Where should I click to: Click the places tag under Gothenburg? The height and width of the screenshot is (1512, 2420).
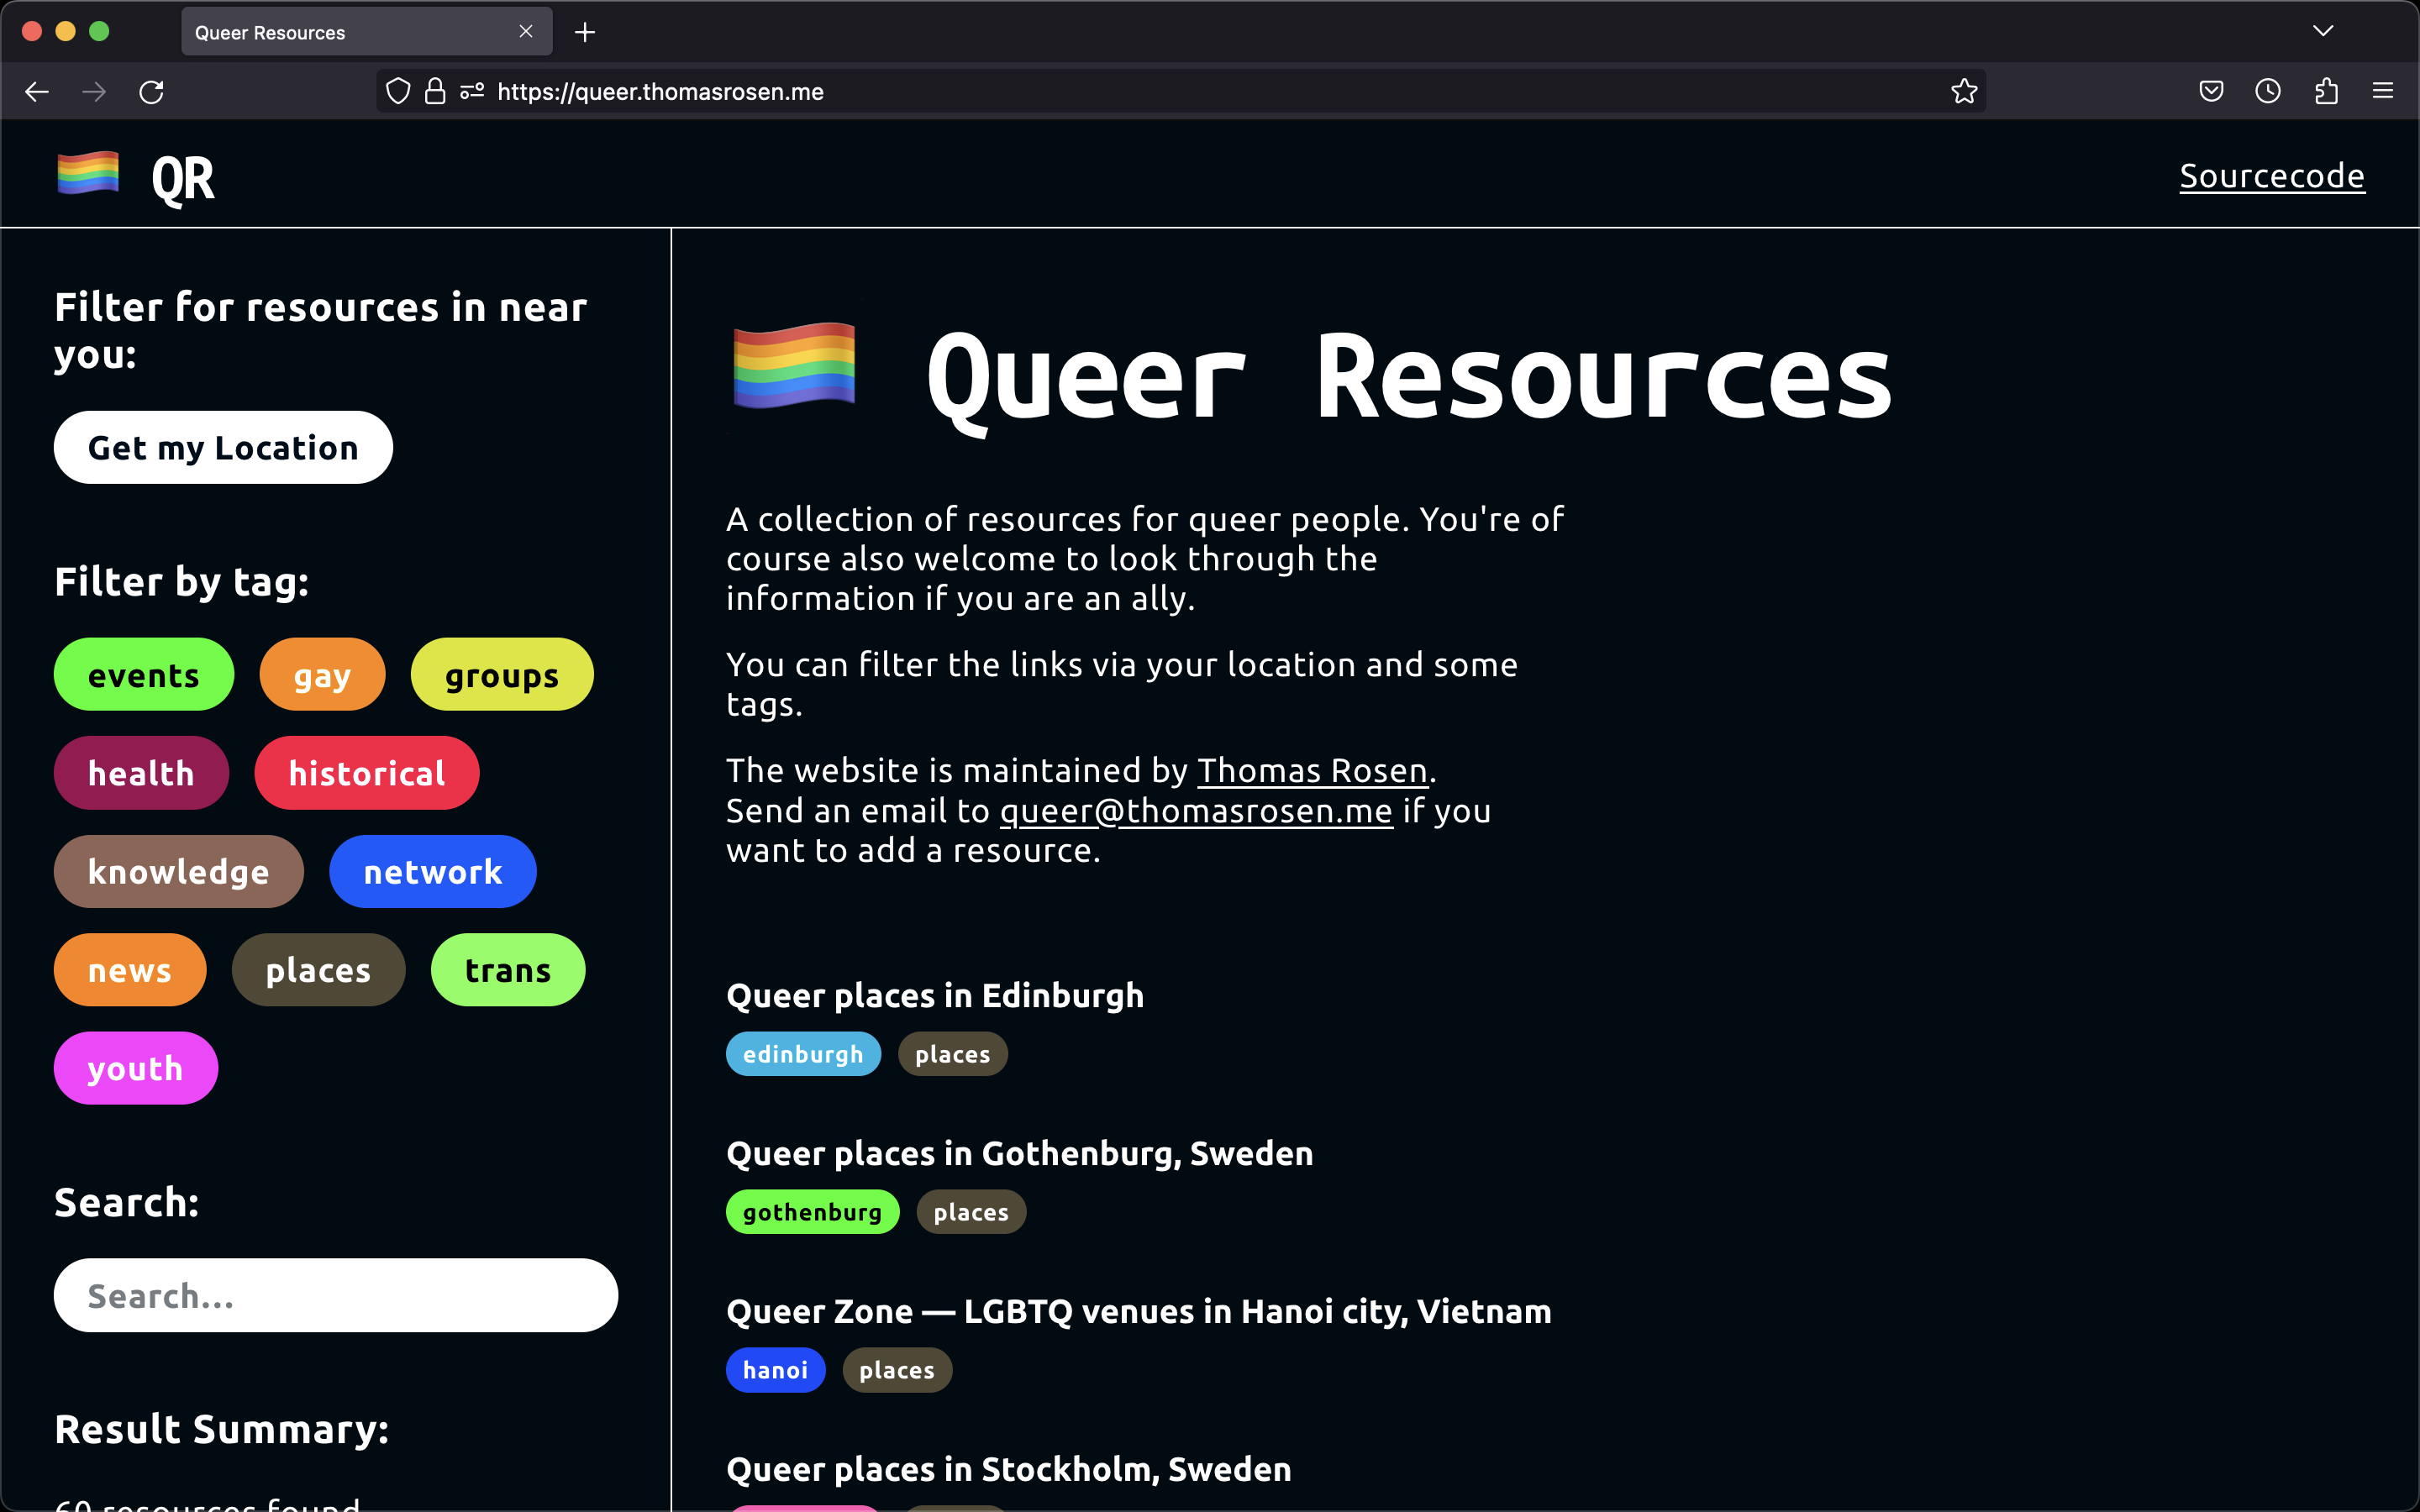[x=971, y=1212]
